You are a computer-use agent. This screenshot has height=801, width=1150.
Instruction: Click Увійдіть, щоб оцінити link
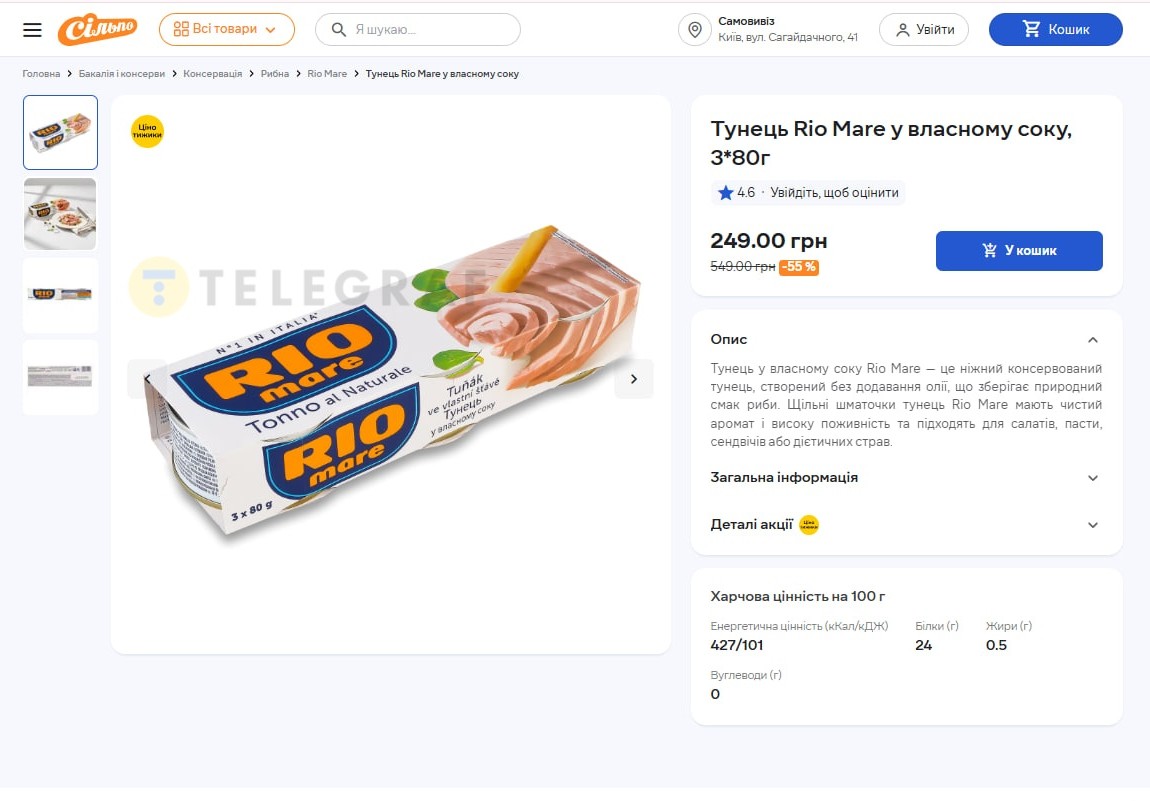point(834,193)
